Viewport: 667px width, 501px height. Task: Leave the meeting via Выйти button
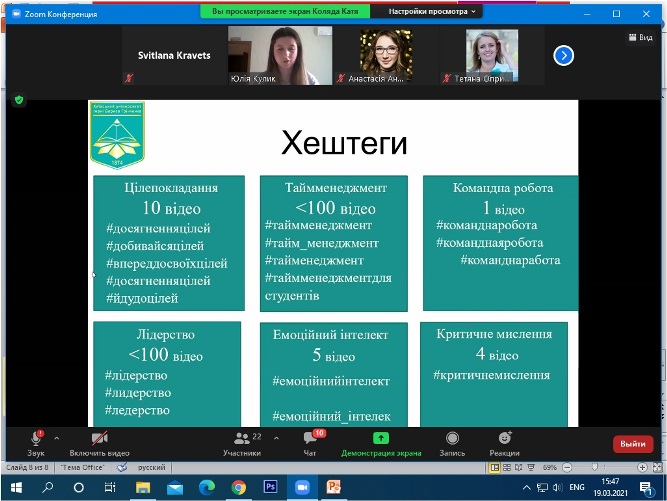(x=633, y=444)
